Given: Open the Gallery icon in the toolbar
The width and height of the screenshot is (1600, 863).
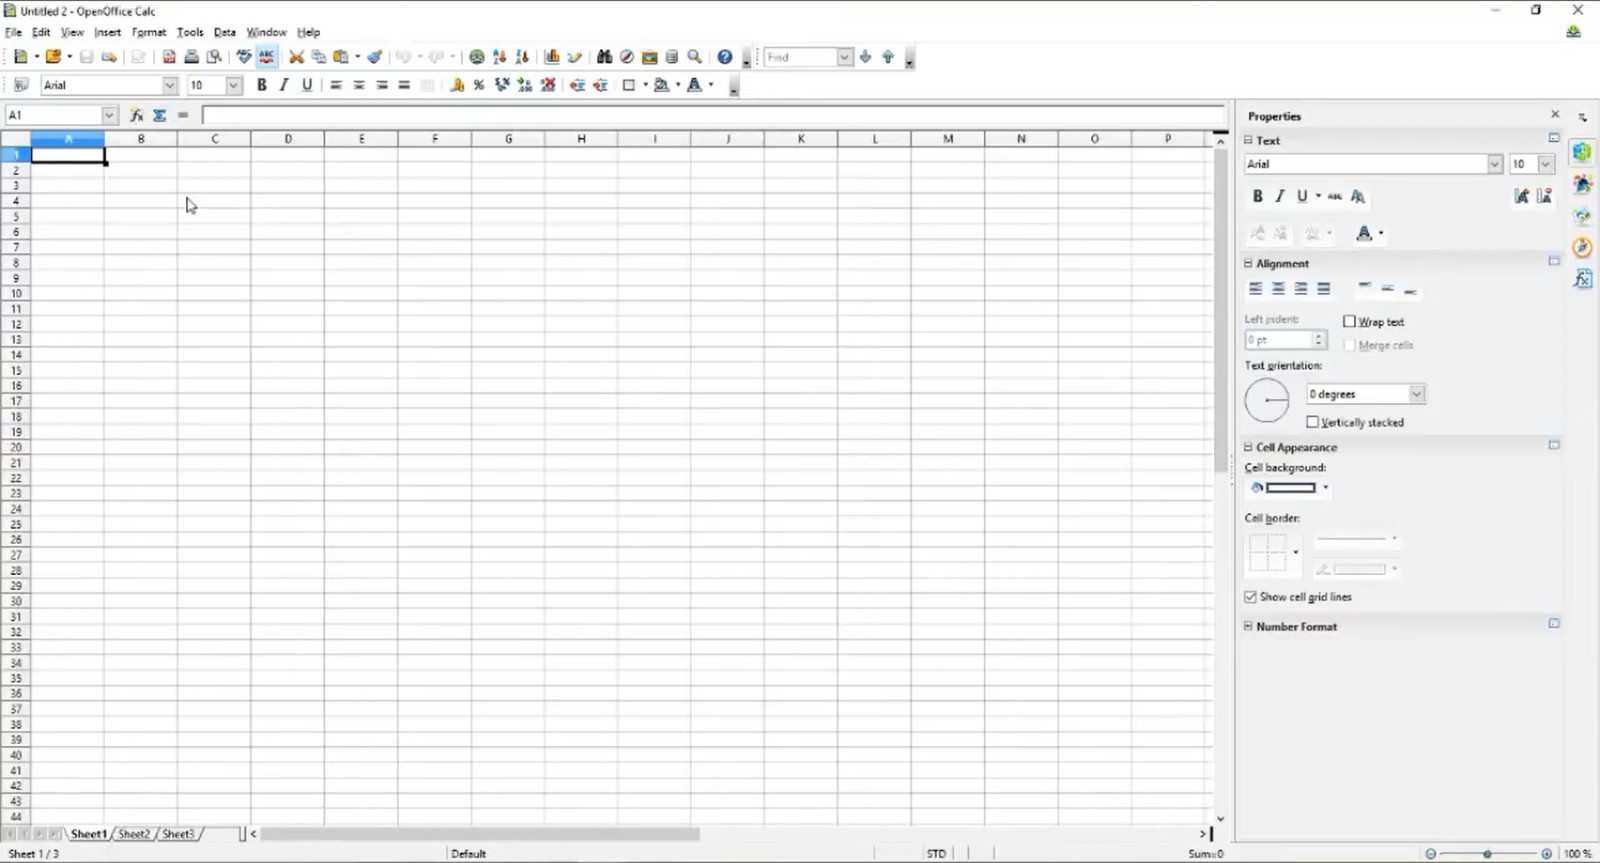Looking at the screenshot, I should point(650,57).
